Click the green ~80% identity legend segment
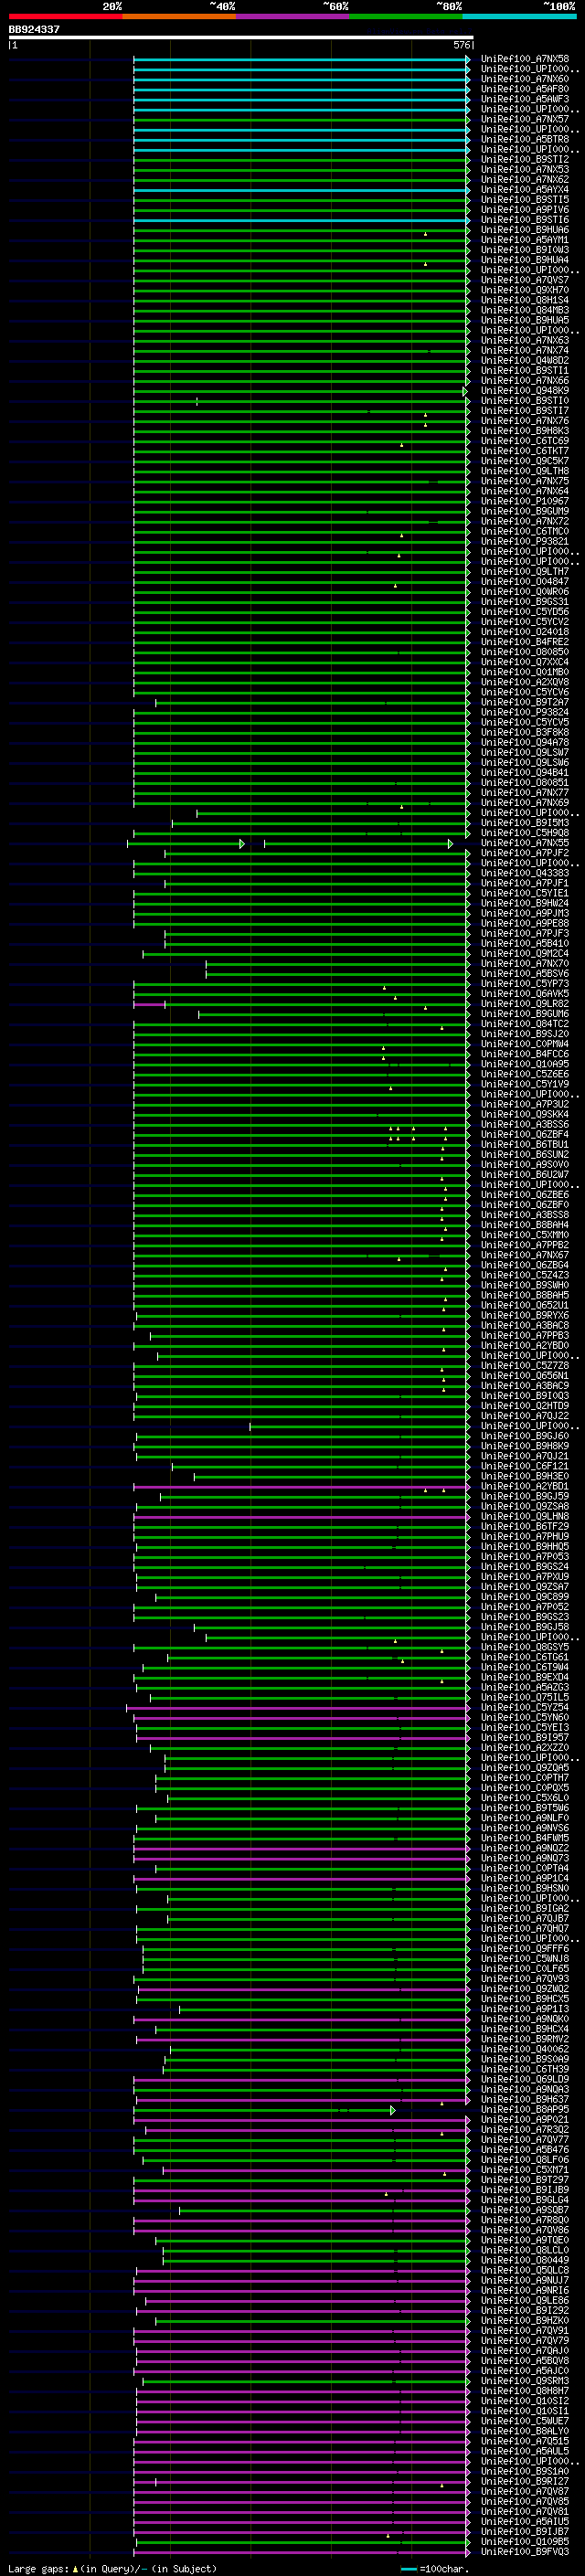The width and height of the screenshot is (585, 2576). pos(406,16)
